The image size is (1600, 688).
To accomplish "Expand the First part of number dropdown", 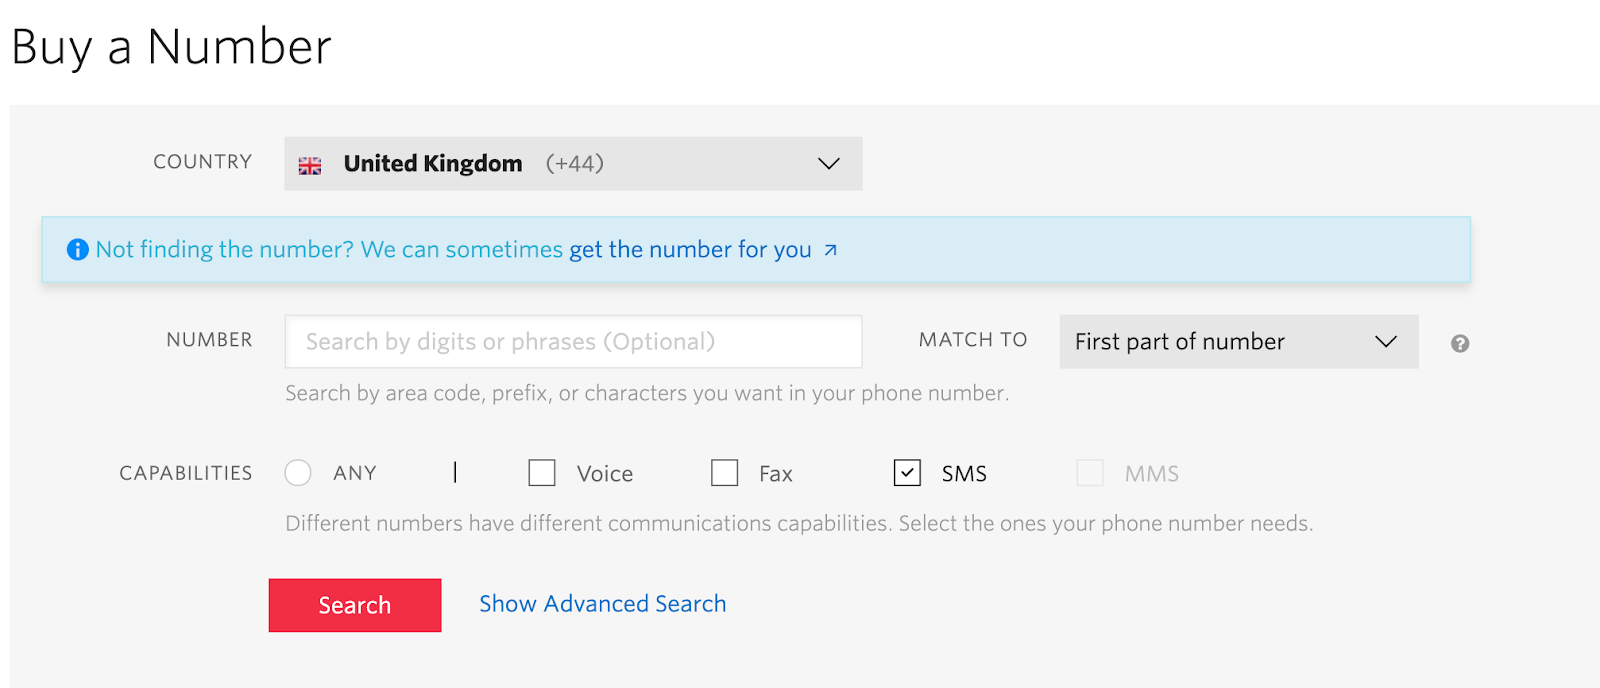I will (1239, 342).
